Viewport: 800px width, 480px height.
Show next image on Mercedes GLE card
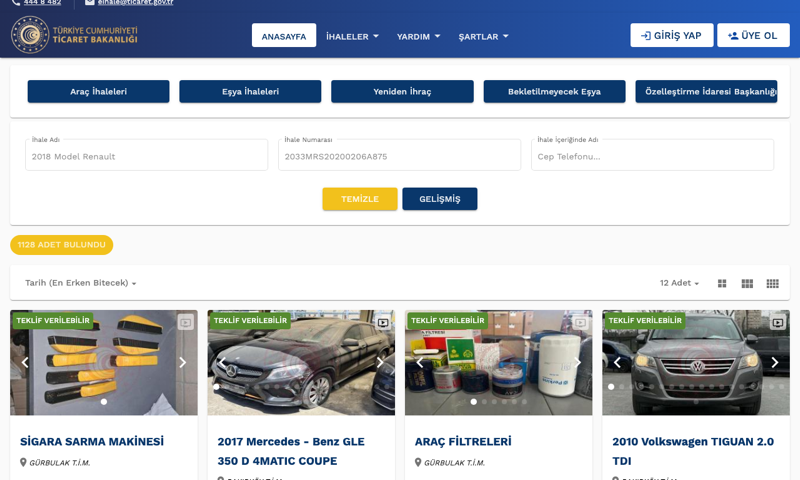click(380, 362)
